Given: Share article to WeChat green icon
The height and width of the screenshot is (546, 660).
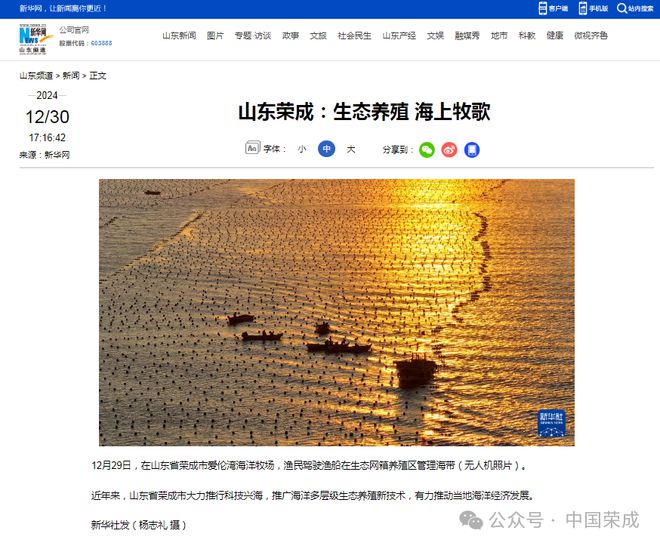Looking at the screenshot, I should [427, 150].
